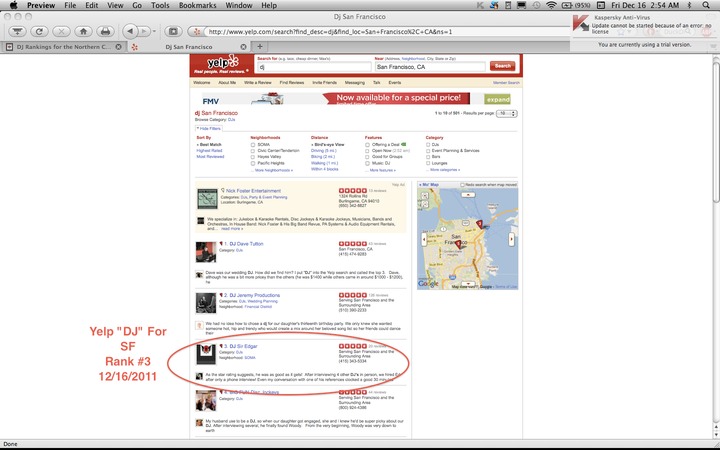The width and height of the screenshot is (720, 450).
Task: Reload the page with the refresh button
Action: coord(39,31)
